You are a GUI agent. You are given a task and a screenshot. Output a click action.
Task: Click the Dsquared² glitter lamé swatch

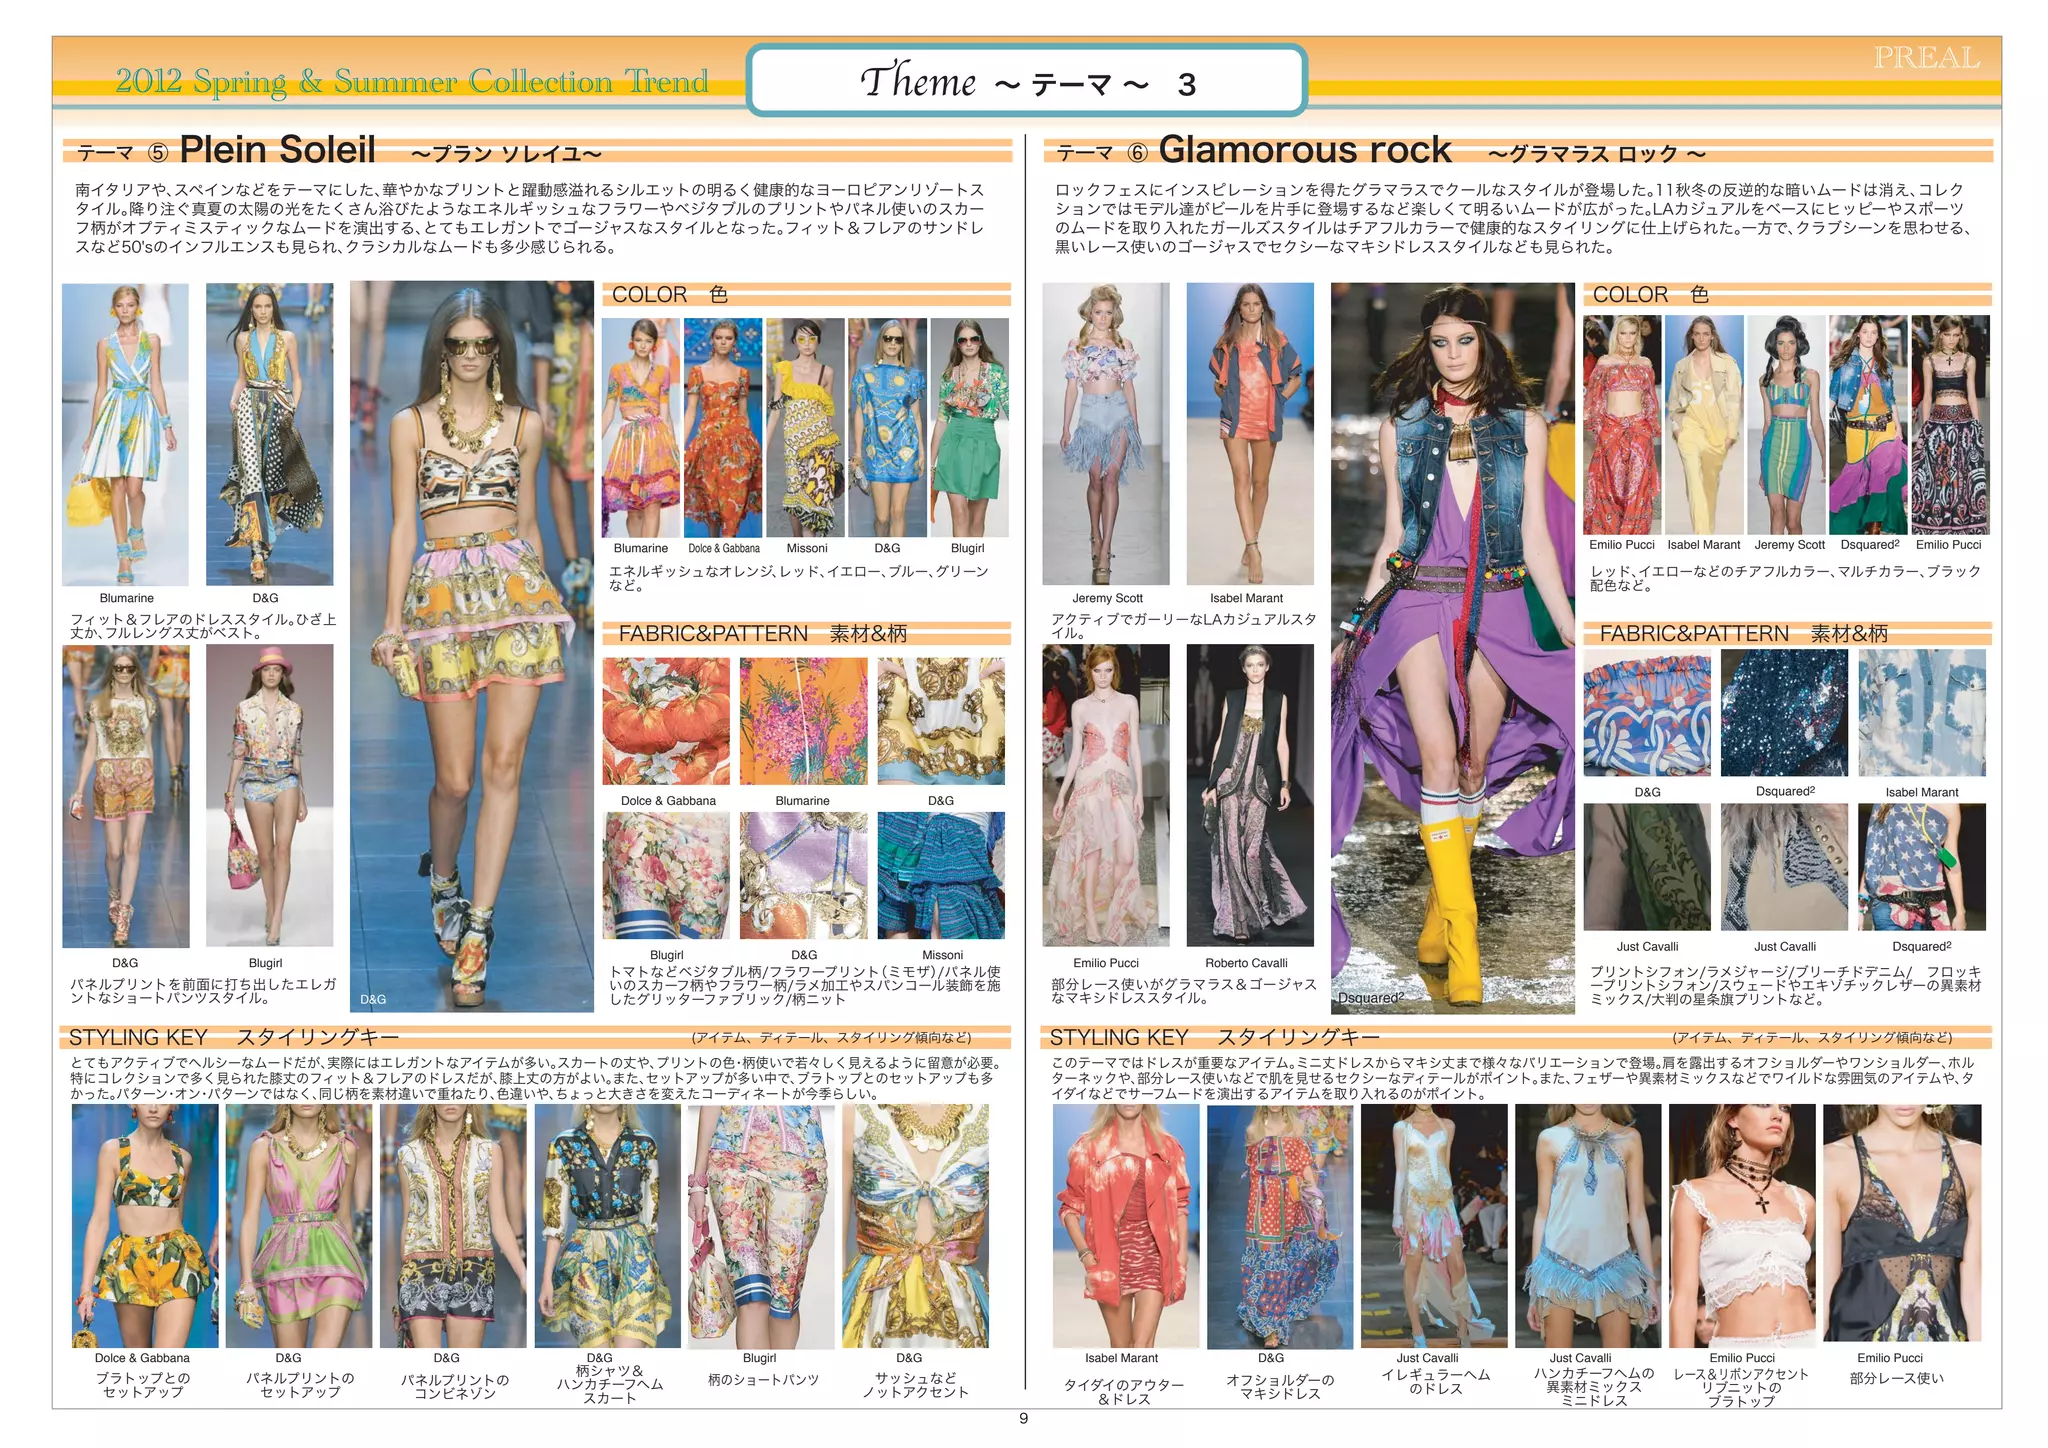1784,713
